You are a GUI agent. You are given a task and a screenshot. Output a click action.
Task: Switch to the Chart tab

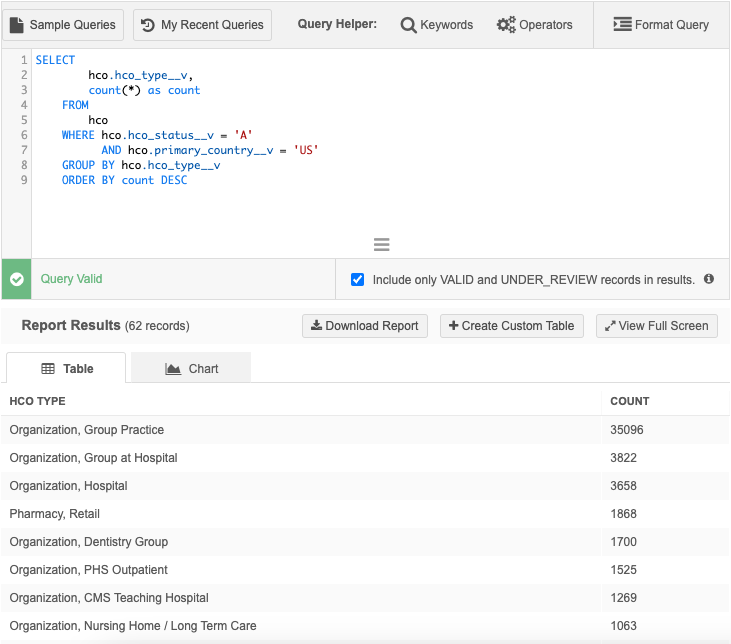191,369
